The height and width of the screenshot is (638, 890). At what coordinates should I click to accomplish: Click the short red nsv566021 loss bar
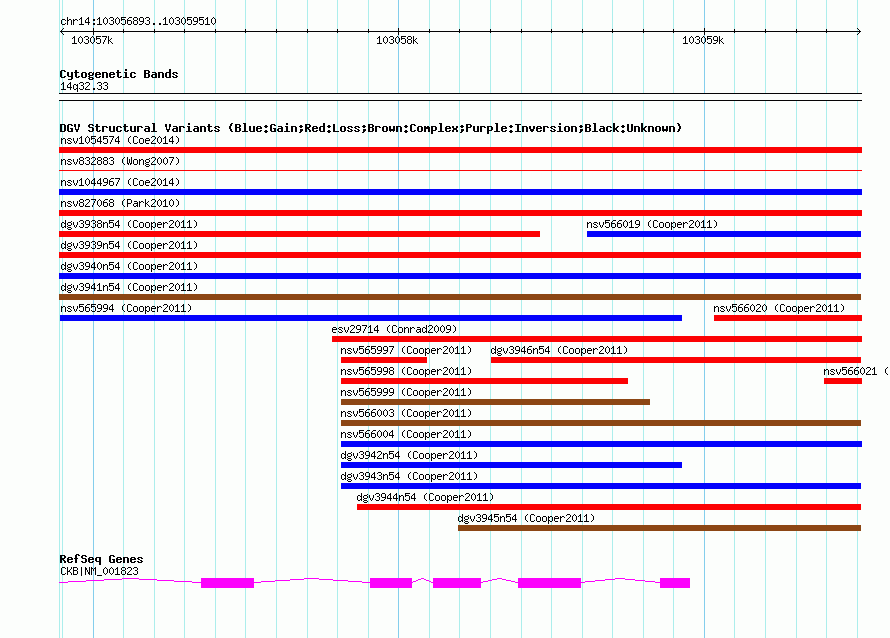click(x=843, y=381)
